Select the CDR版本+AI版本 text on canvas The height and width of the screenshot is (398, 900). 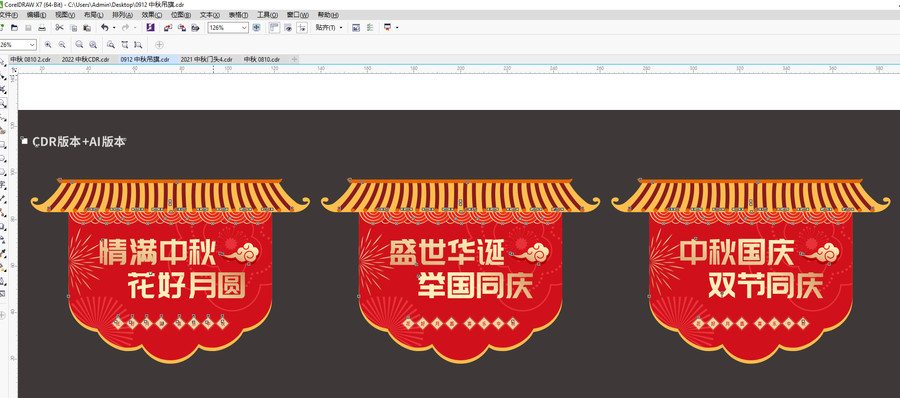(79, 142)
